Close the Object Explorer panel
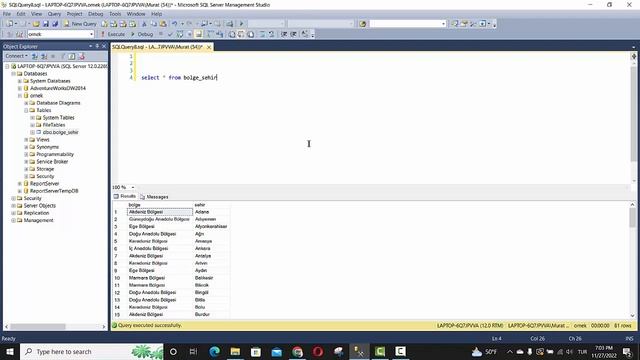This screenshot has width=640, height=360. 104,46
